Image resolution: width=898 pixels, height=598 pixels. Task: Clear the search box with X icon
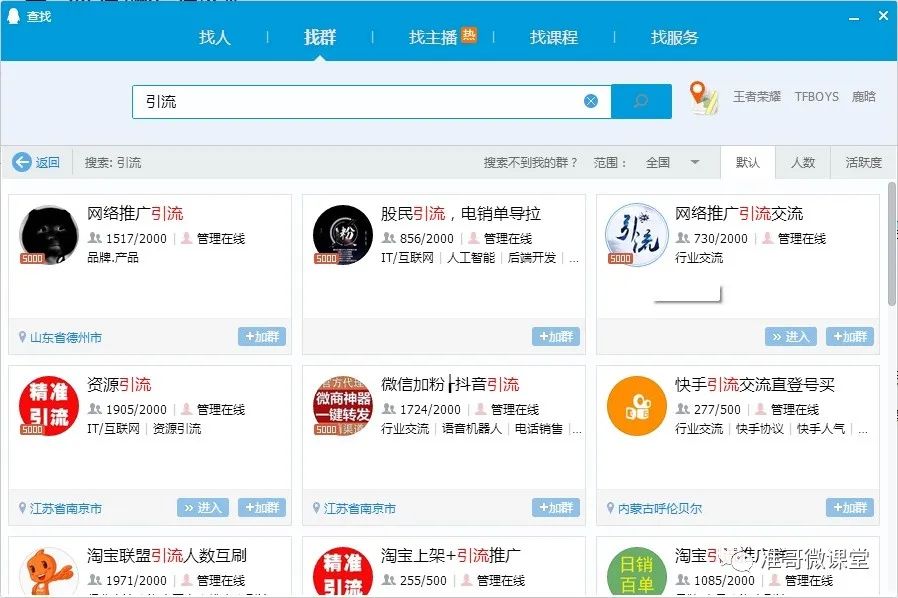(x=590, y=101)
